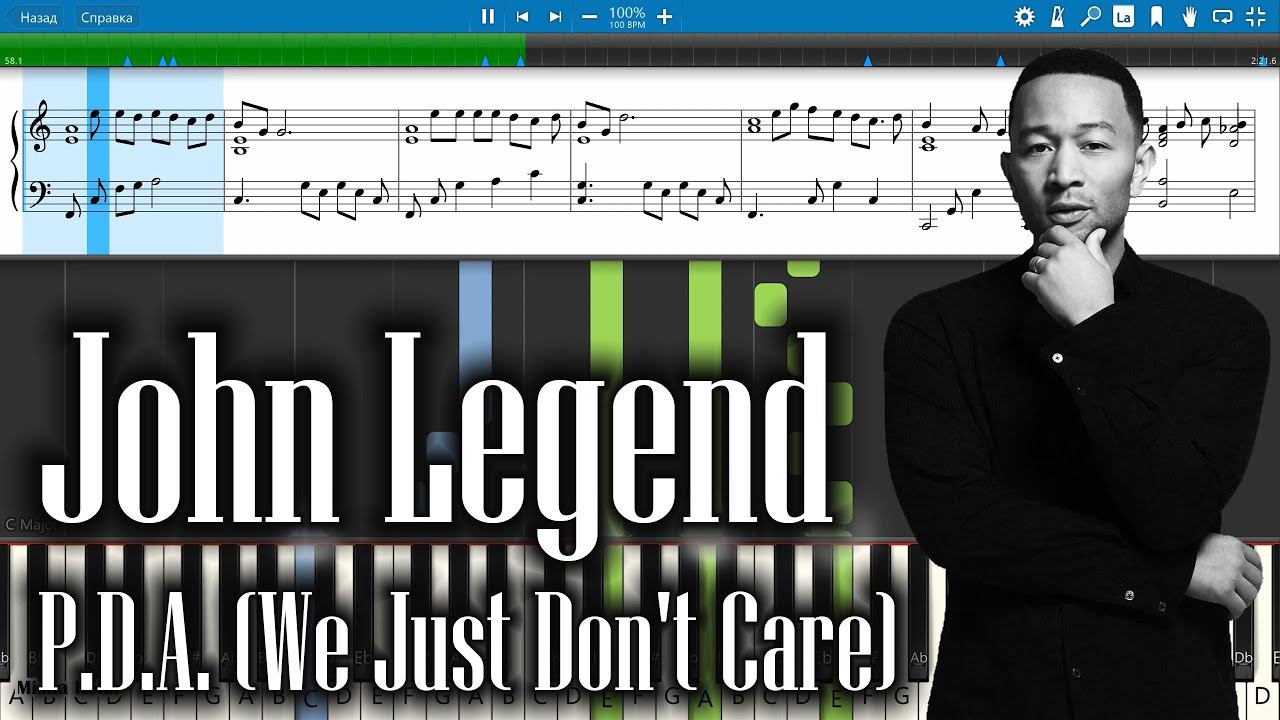Screen dimensions: 1280x720
Task: Jump back to previous section
Action: (522, 16)
